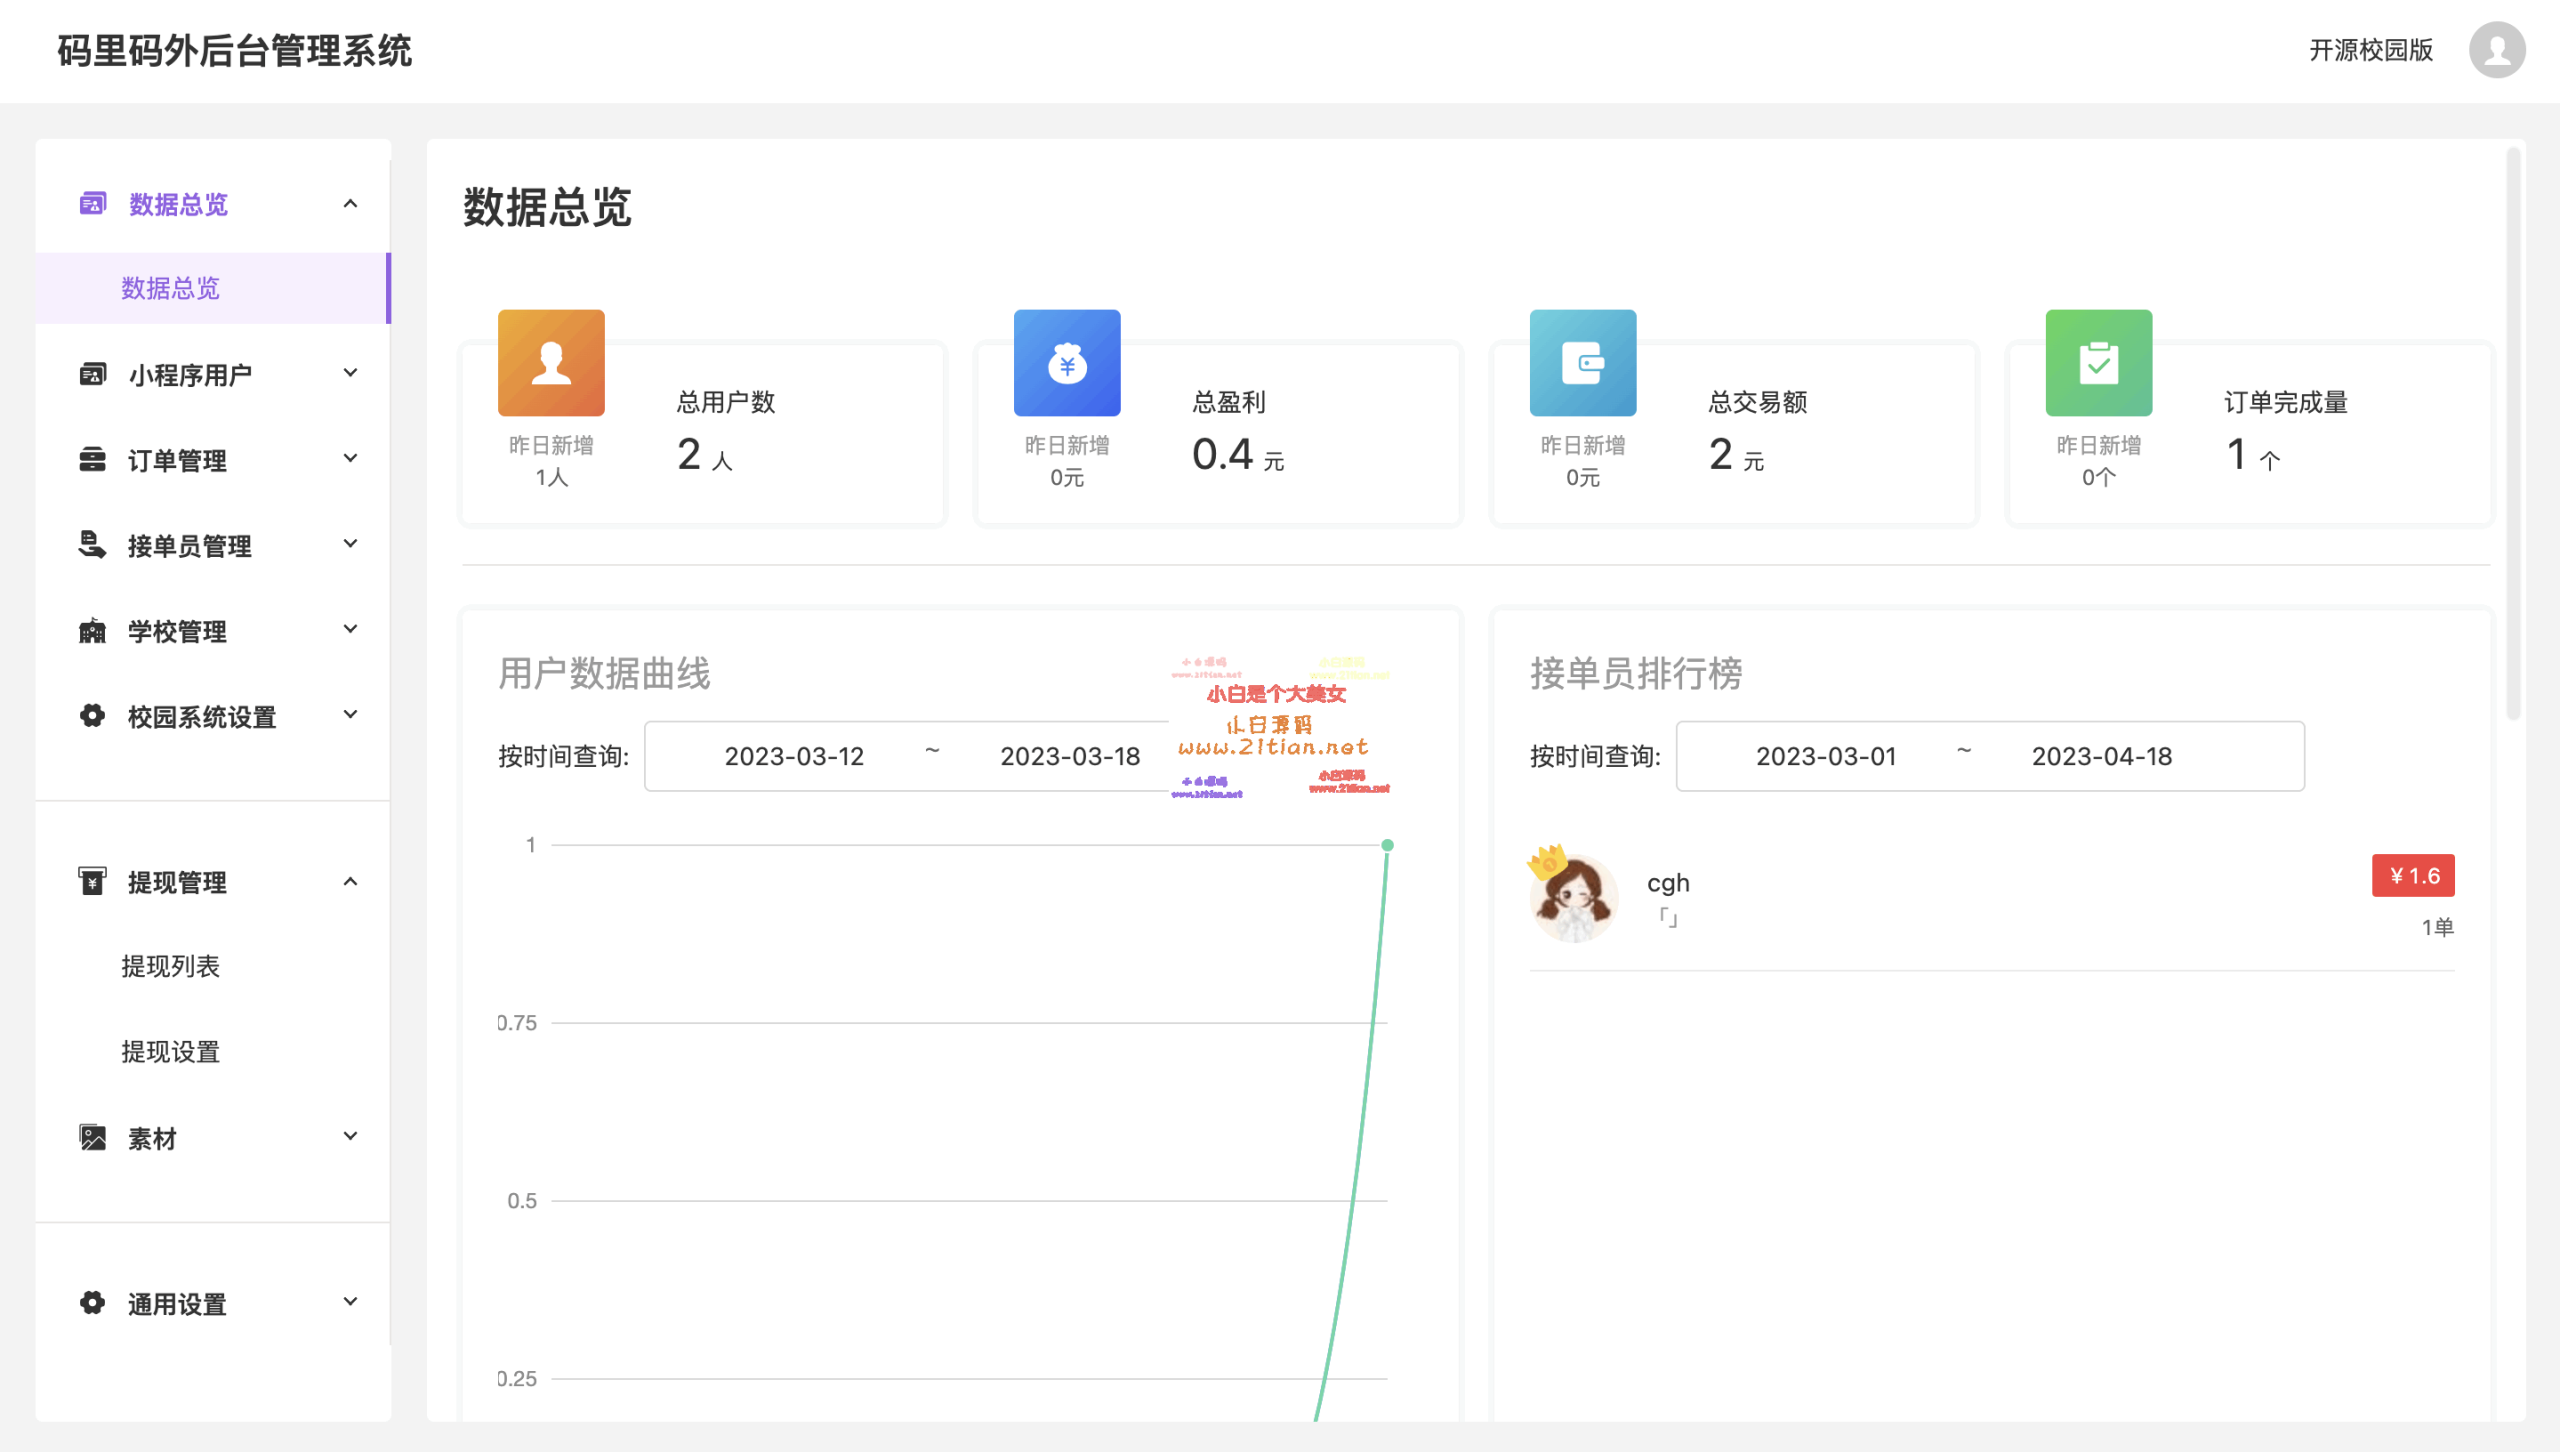This screenshot has width=2560, height=1452.
Task: Click the blue money bag profit icon
Action: [x=1067, y=362]
